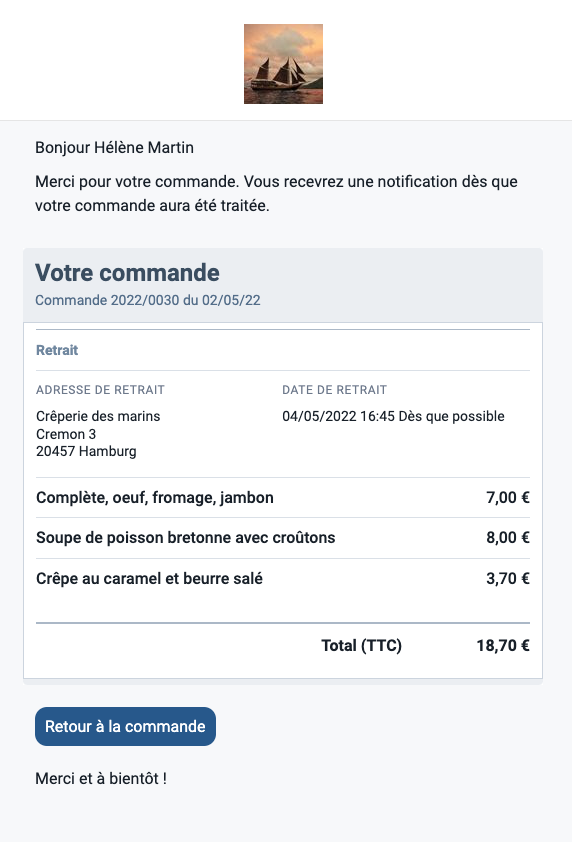Click the ADRESSE DE RETRAIT label
Viewport: 572px width, 842px height.
[100, 390]
